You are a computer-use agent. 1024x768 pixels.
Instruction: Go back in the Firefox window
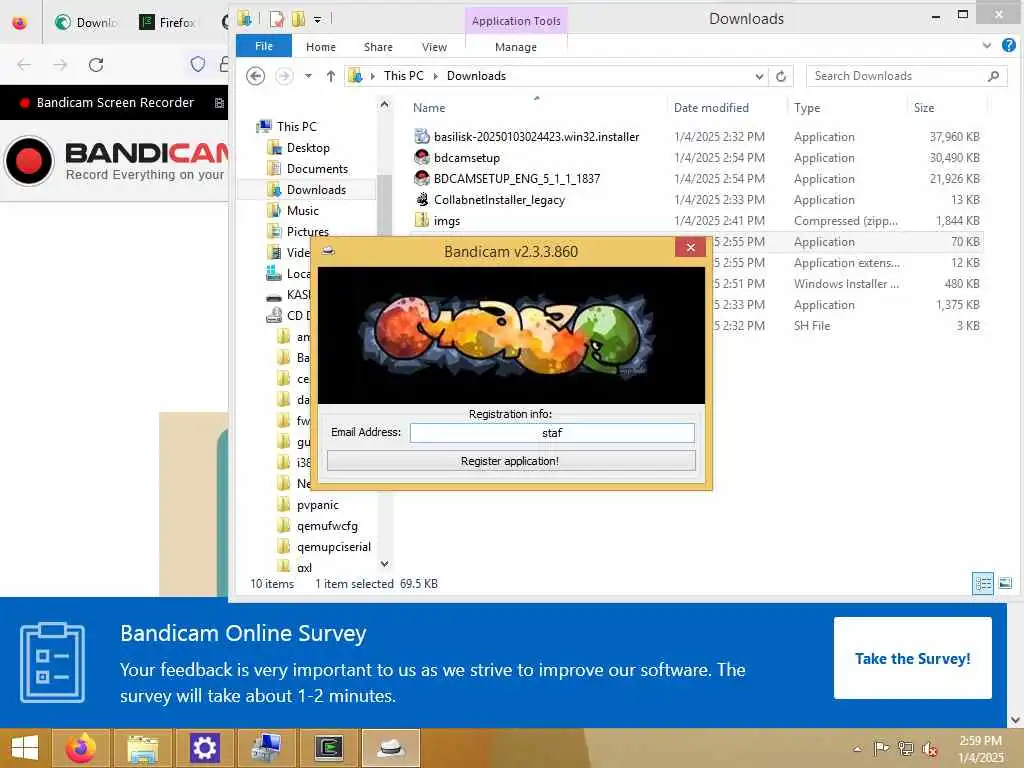click(x=24, y=65)
